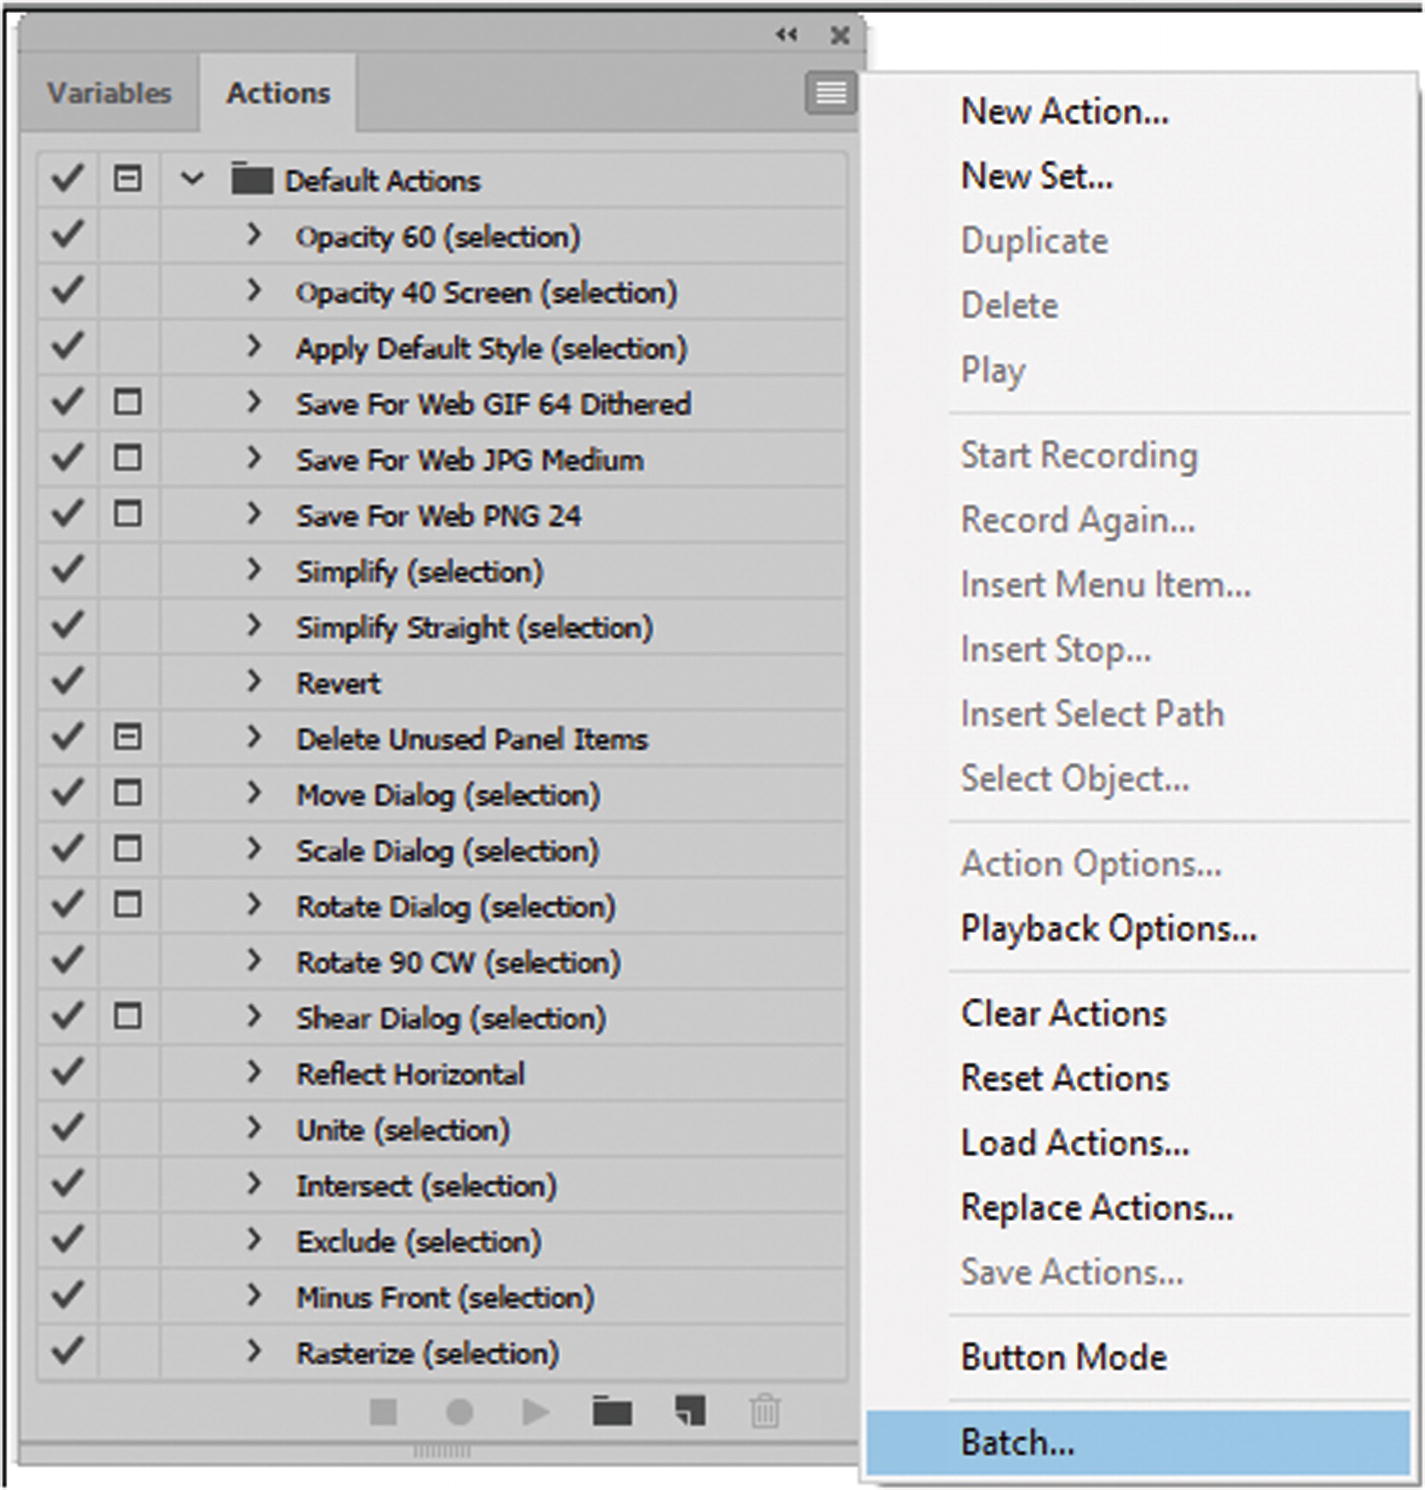Click the Actions panel menu icon
Viewport: 1425px width, 1490px height.
pyautogui.click(x=830, y=94)
